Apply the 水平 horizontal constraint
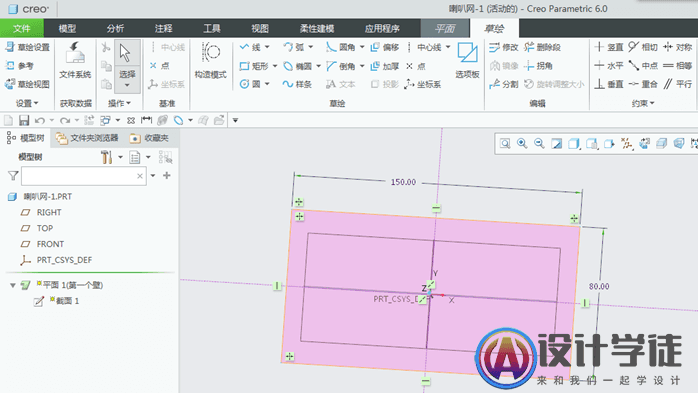The height and width of the screenshot is (393, 698). coord(609,66)
